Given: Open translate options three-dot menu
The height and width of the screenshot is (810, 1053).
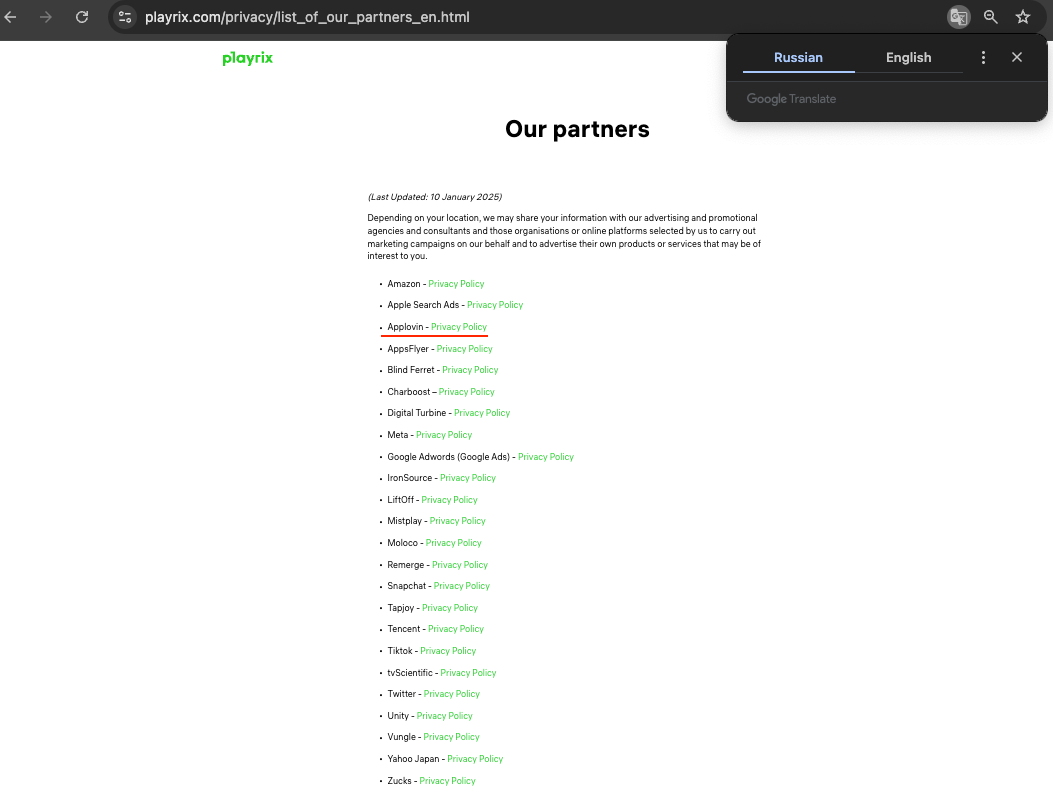Looking at the screenshot, I should coord(983,58).
